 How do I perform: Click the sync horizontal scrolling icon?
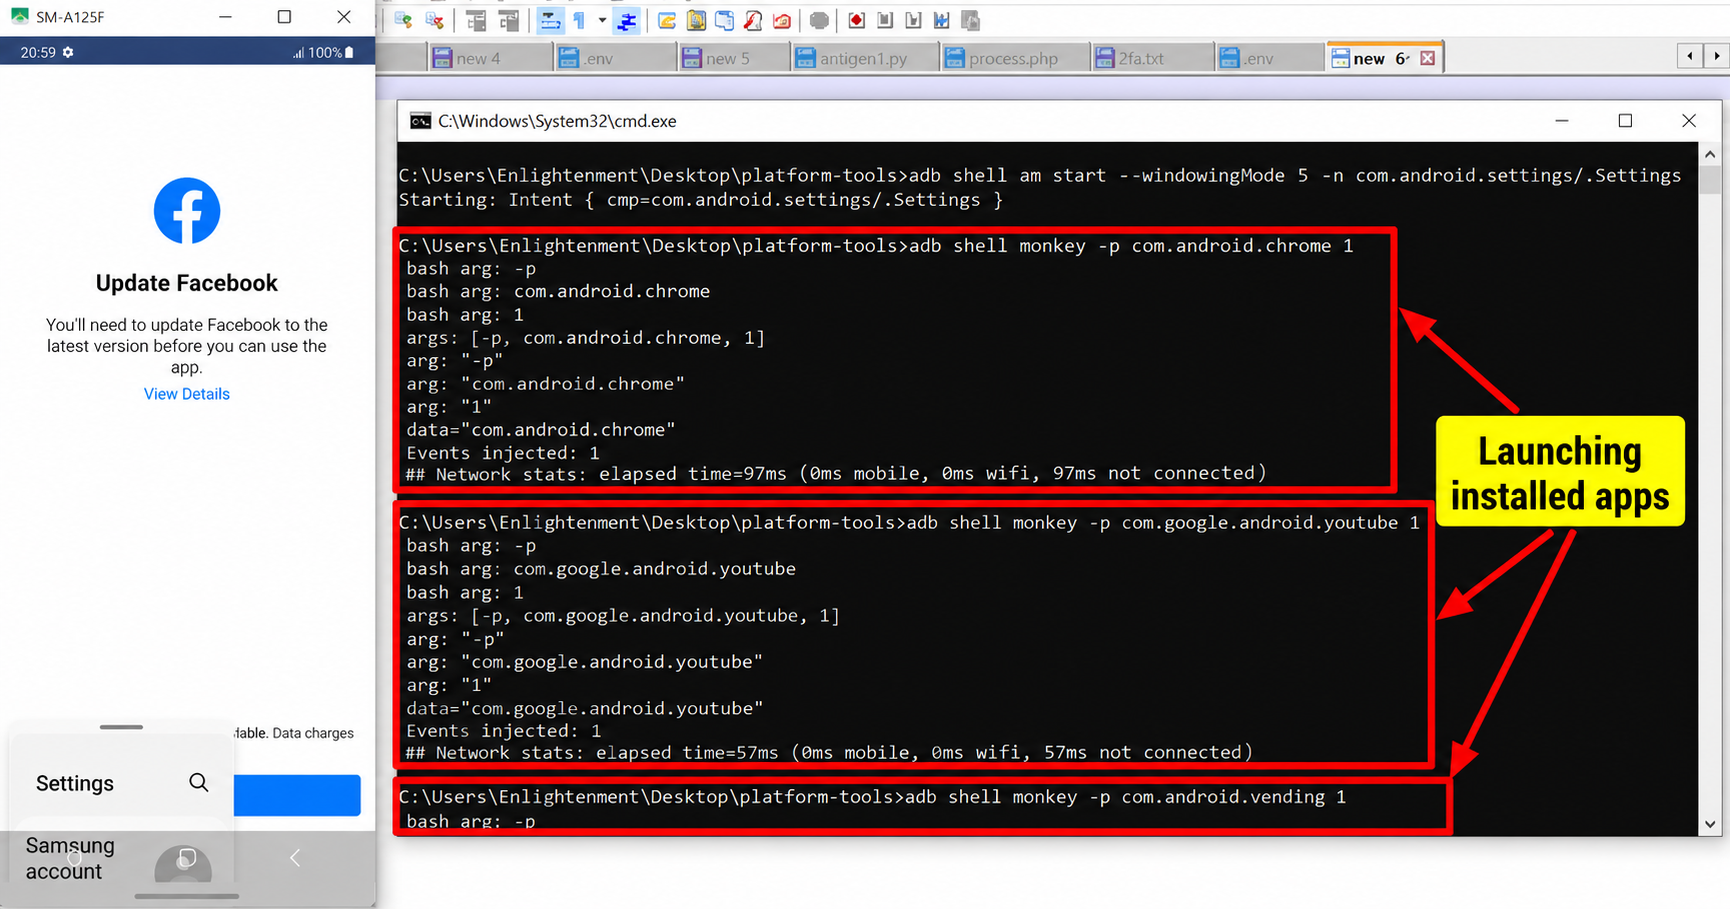click(x=510, y=21)
